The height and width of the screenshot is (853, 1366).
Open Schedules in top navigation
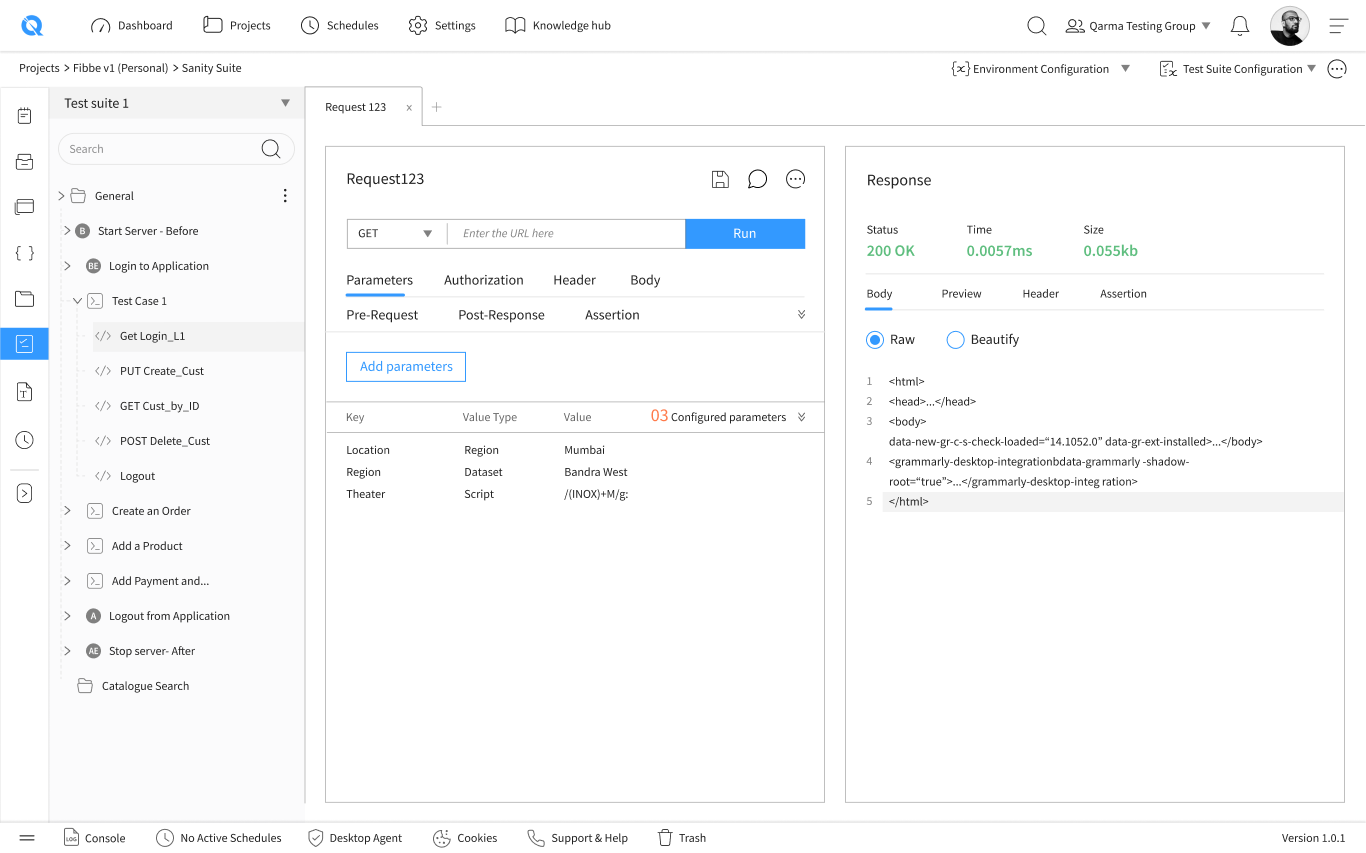[340, 26]
